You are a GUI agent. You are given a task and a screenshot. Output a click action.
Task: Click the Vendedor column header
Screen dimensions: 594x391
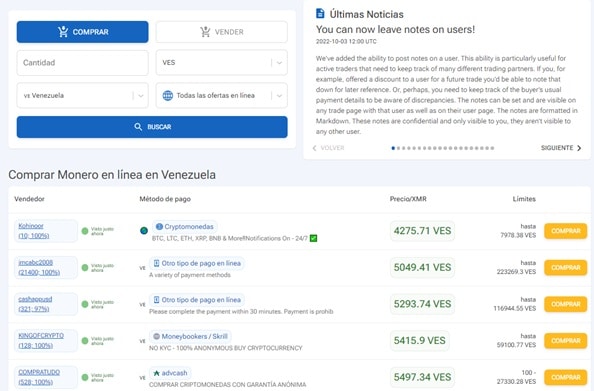point(29,199)
